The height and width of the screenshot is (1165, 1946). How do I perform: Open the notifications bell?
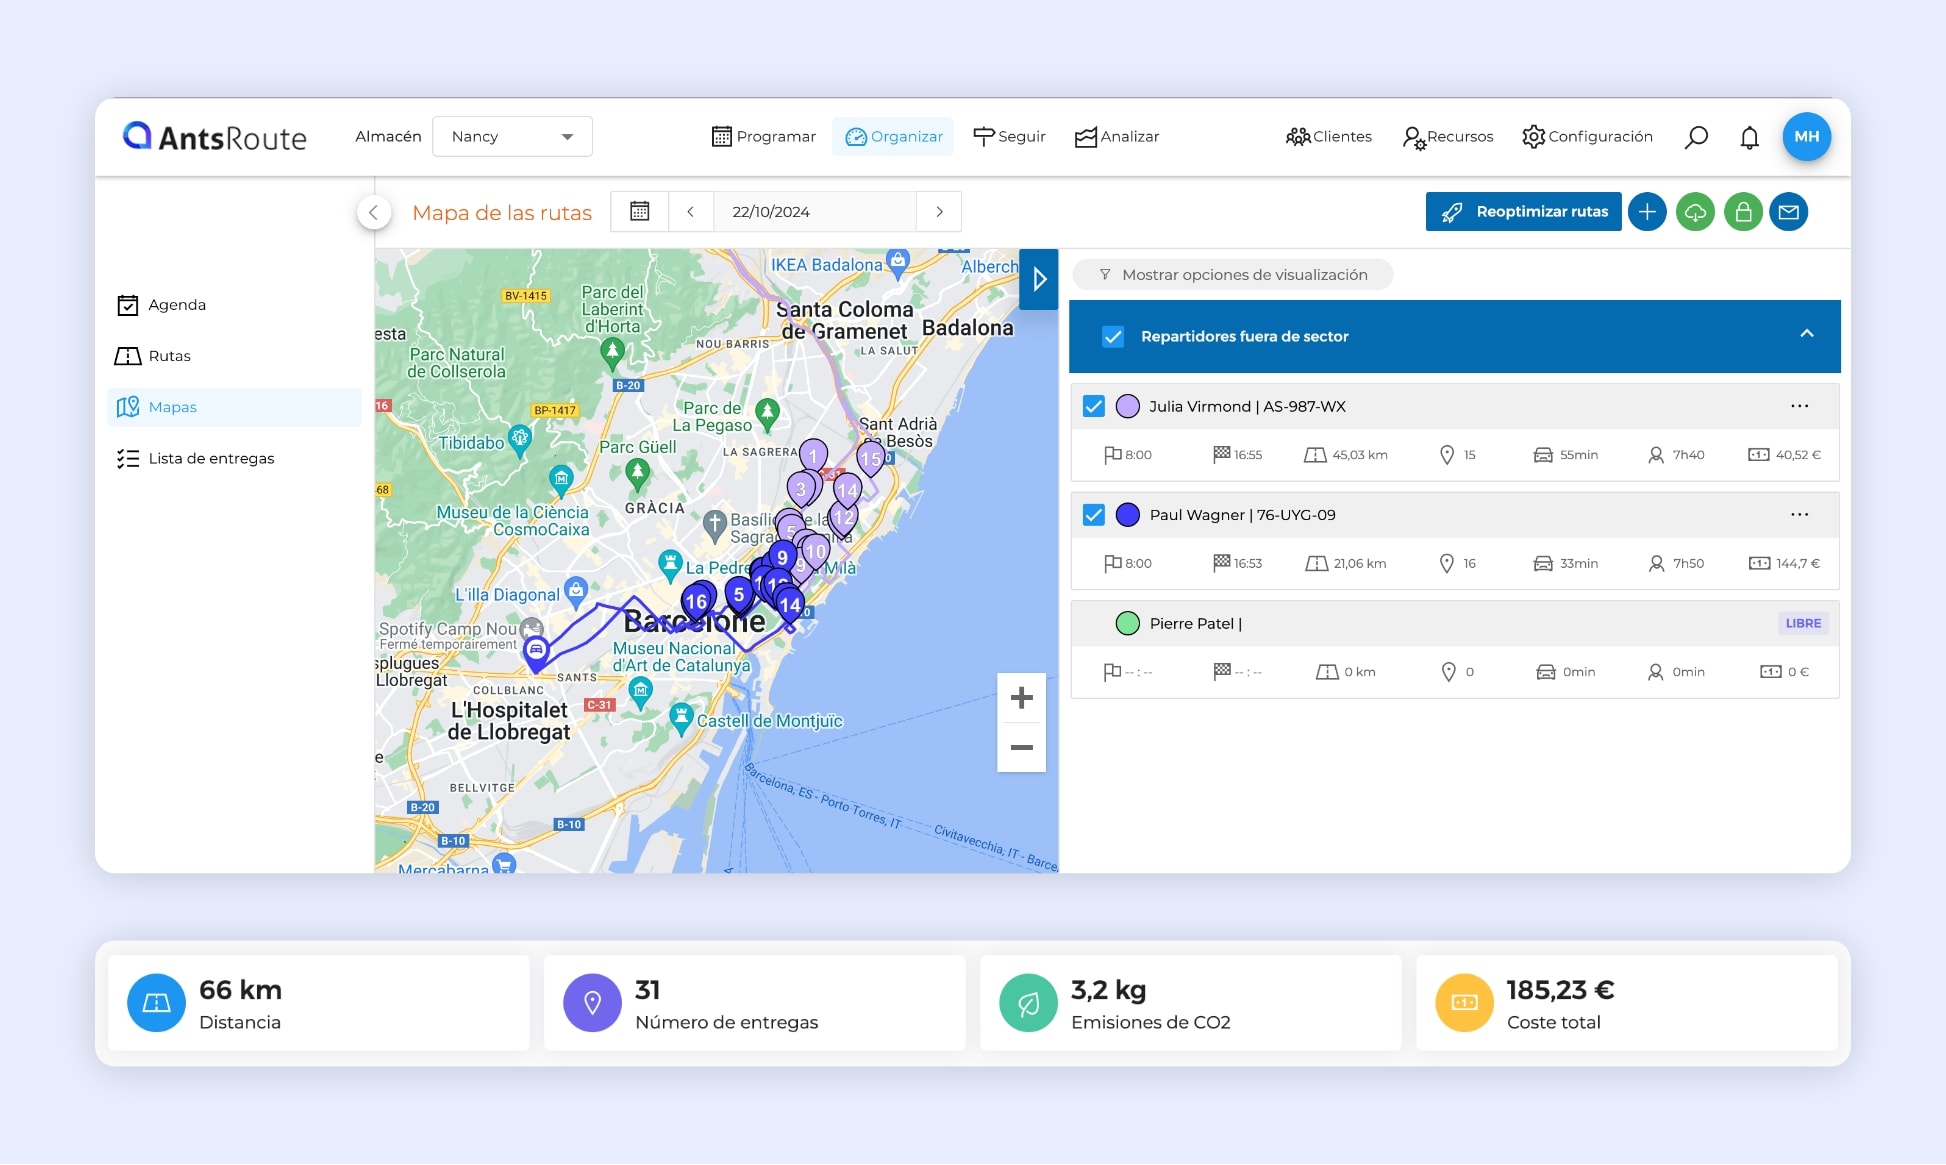point(1749,137)
